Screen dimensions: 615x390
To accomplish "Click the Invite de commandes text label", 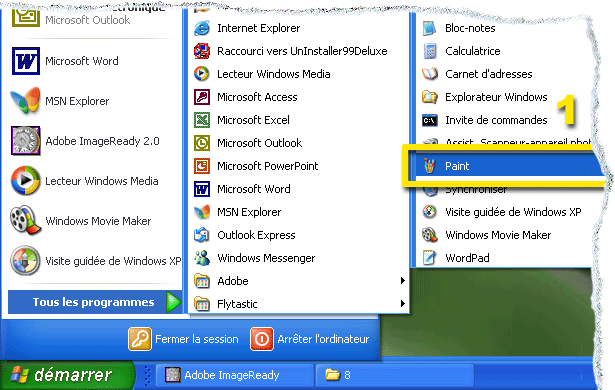I will coord(496,120).
